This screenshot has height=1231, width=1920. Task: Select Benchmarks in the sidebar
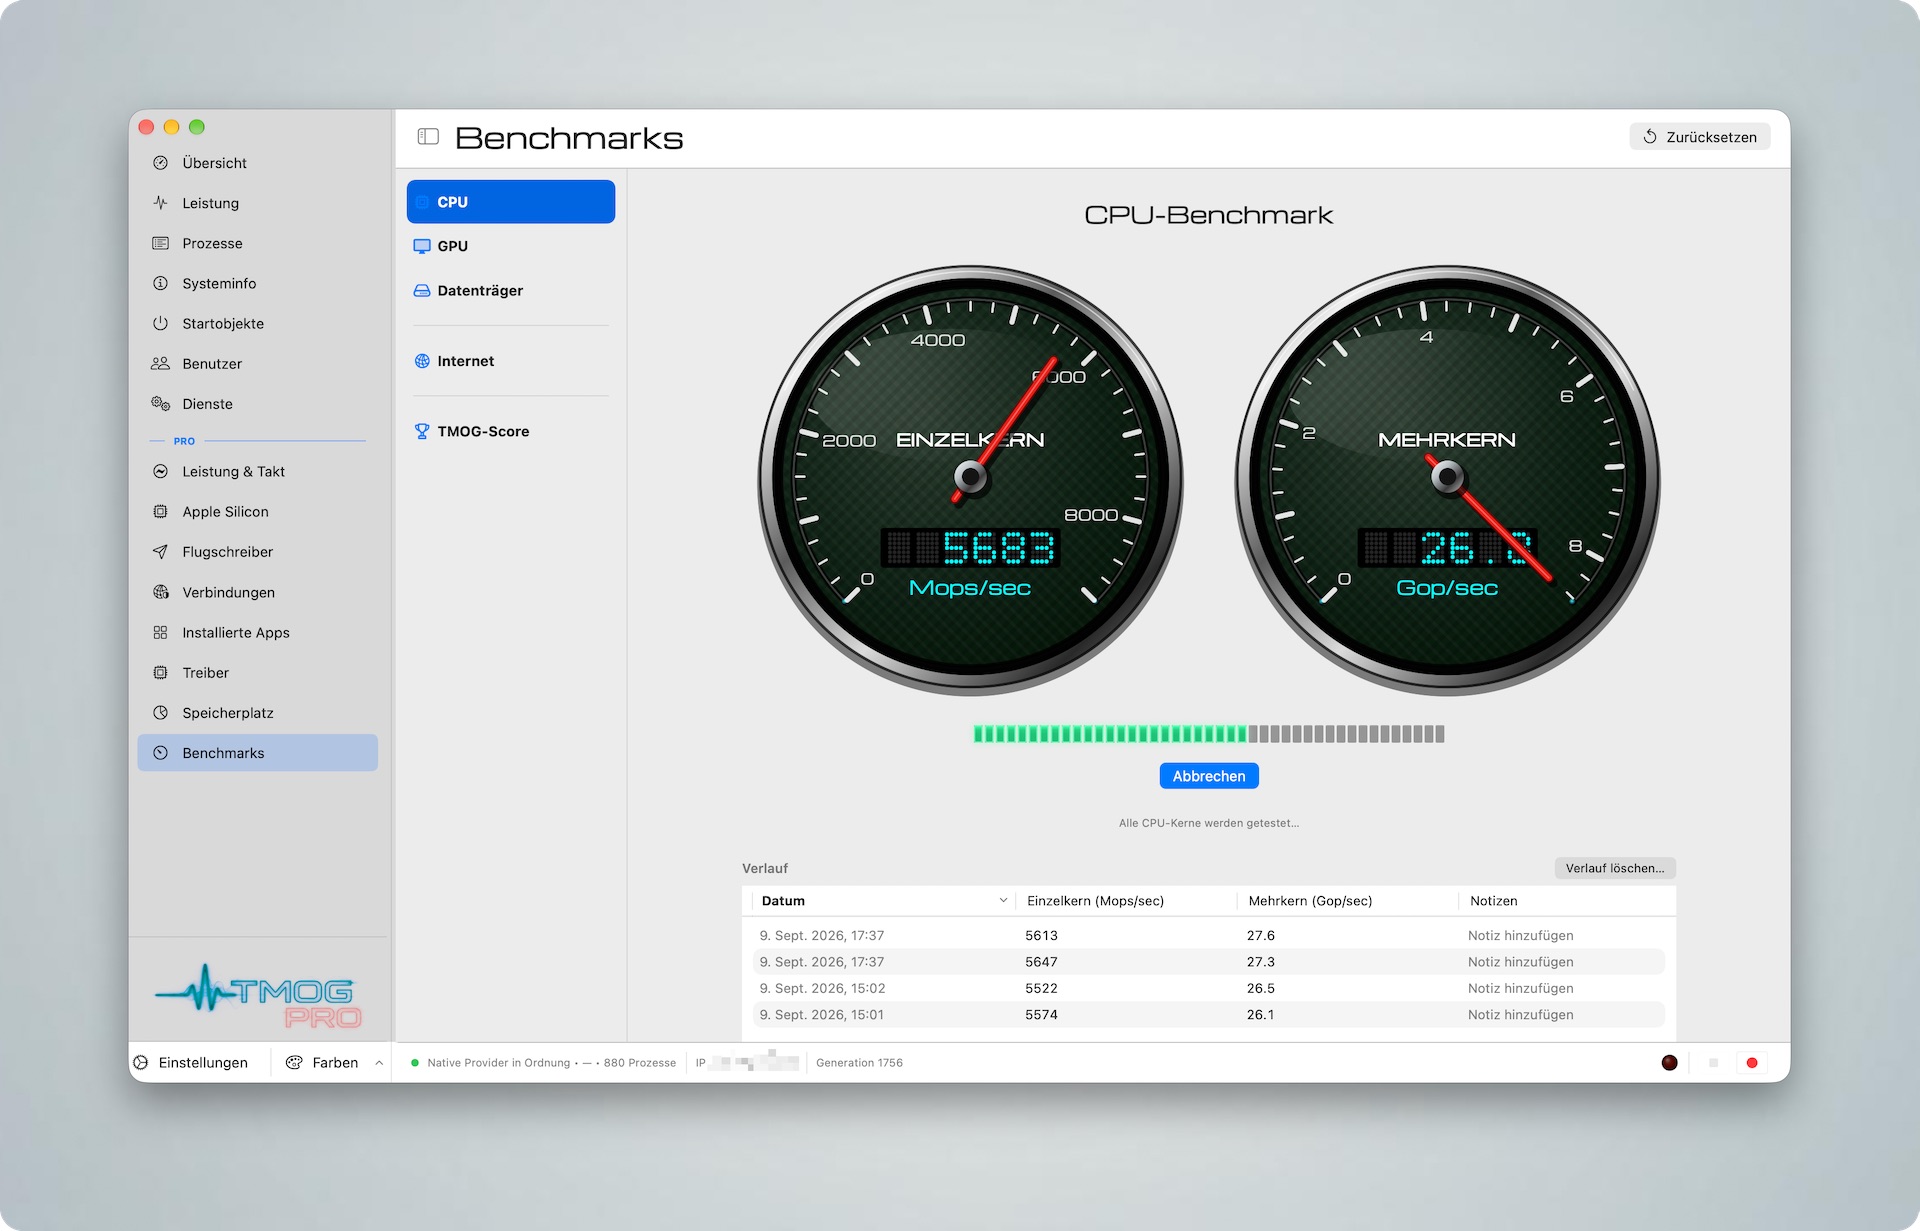click(257, 753)
